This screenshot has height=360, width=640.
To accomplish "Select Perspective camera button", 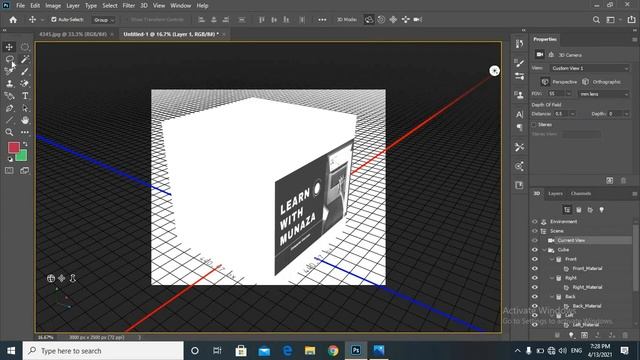I will point(559,82).
